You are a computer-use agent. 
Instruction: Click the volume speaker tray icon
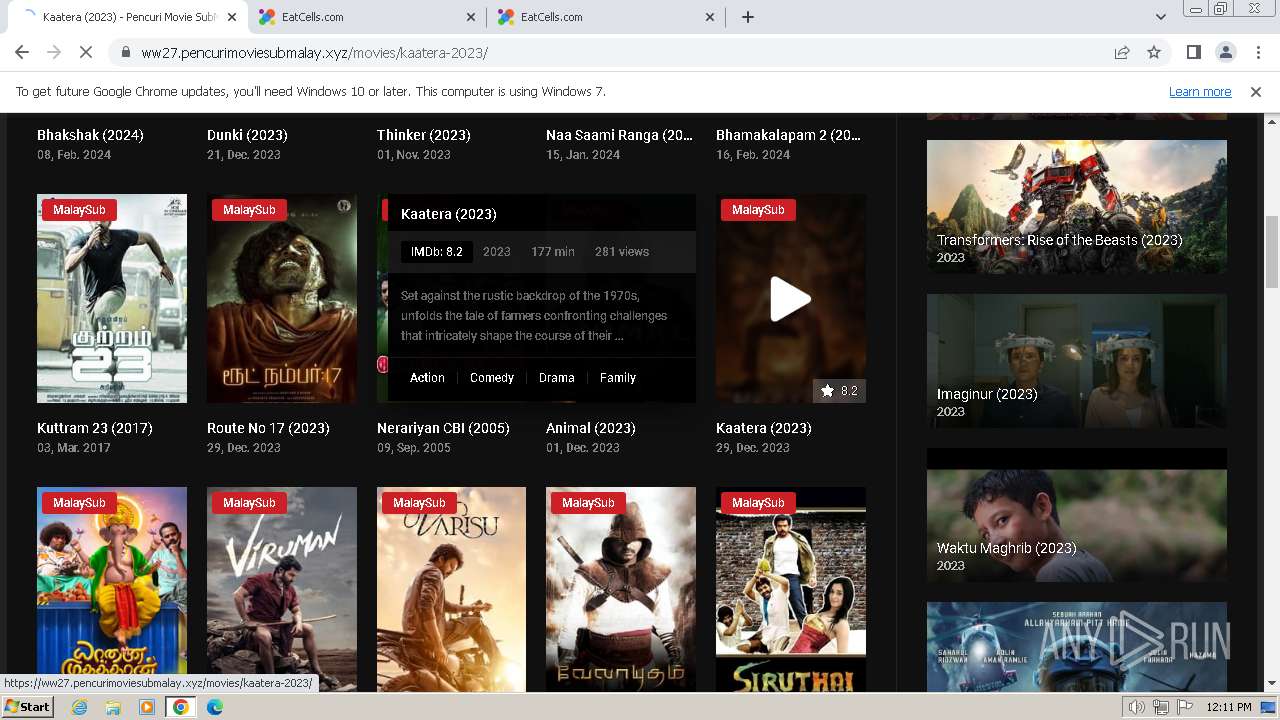tap(1137, 707)
